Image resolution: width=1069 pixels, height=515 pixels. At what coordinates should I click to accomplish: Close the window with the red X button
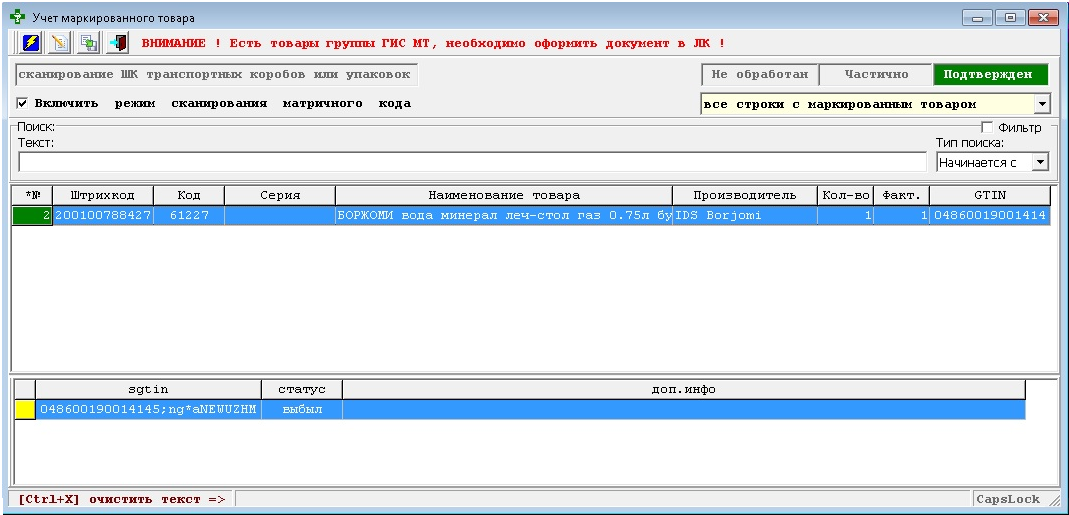(x=1043, y=18)
